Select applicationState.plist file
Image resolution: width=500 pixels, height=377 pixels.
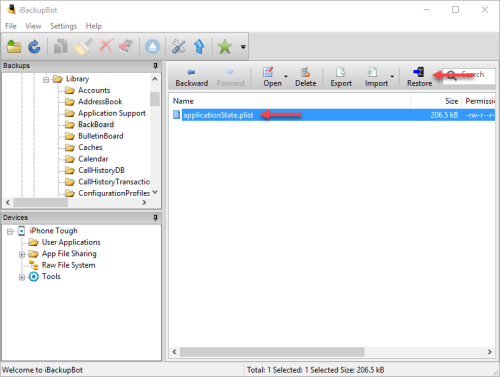click(218, 115)
